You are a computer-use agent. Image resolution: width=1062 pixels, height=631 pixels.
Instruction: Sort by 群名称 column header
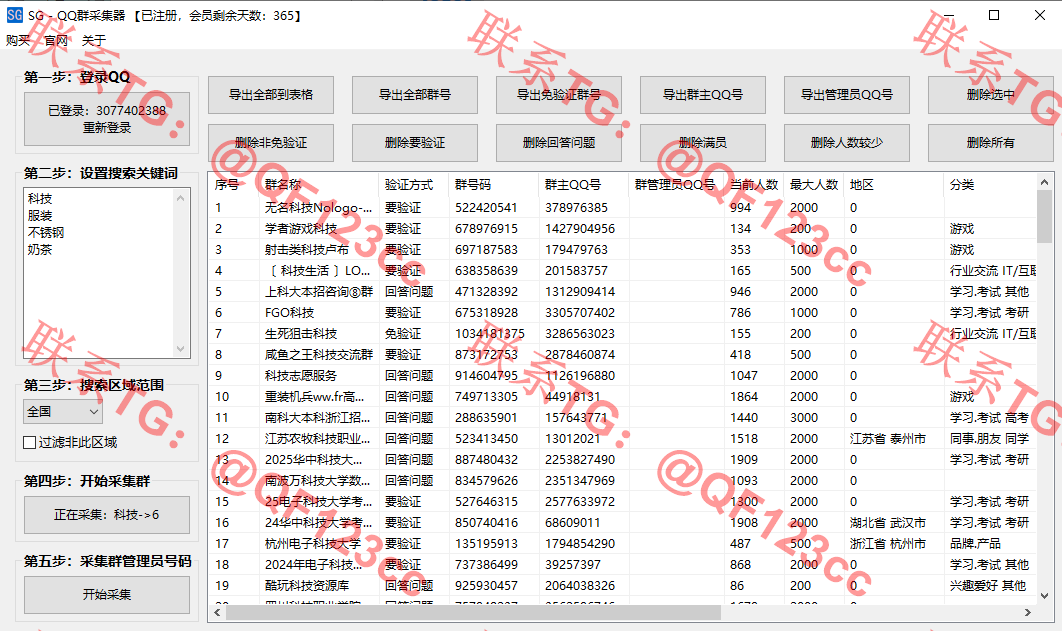pos(319,185)
